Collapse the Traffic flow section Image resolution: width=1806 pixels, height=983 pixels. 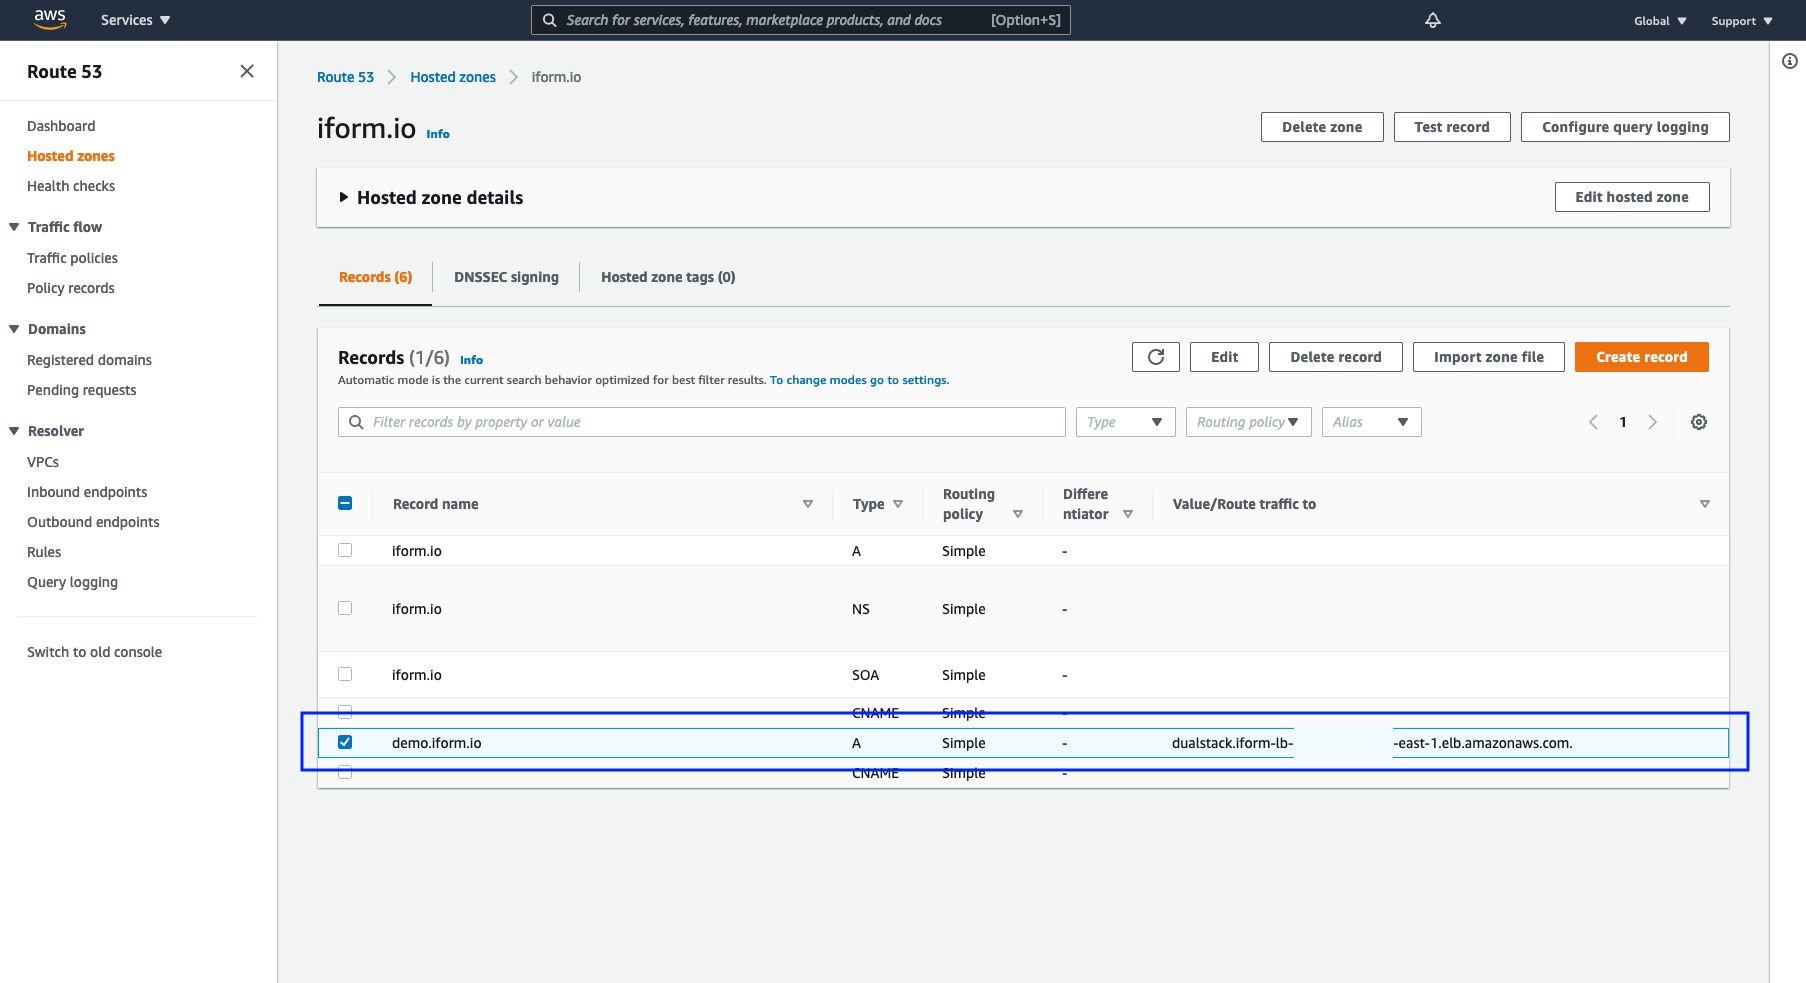coord(14,227)
